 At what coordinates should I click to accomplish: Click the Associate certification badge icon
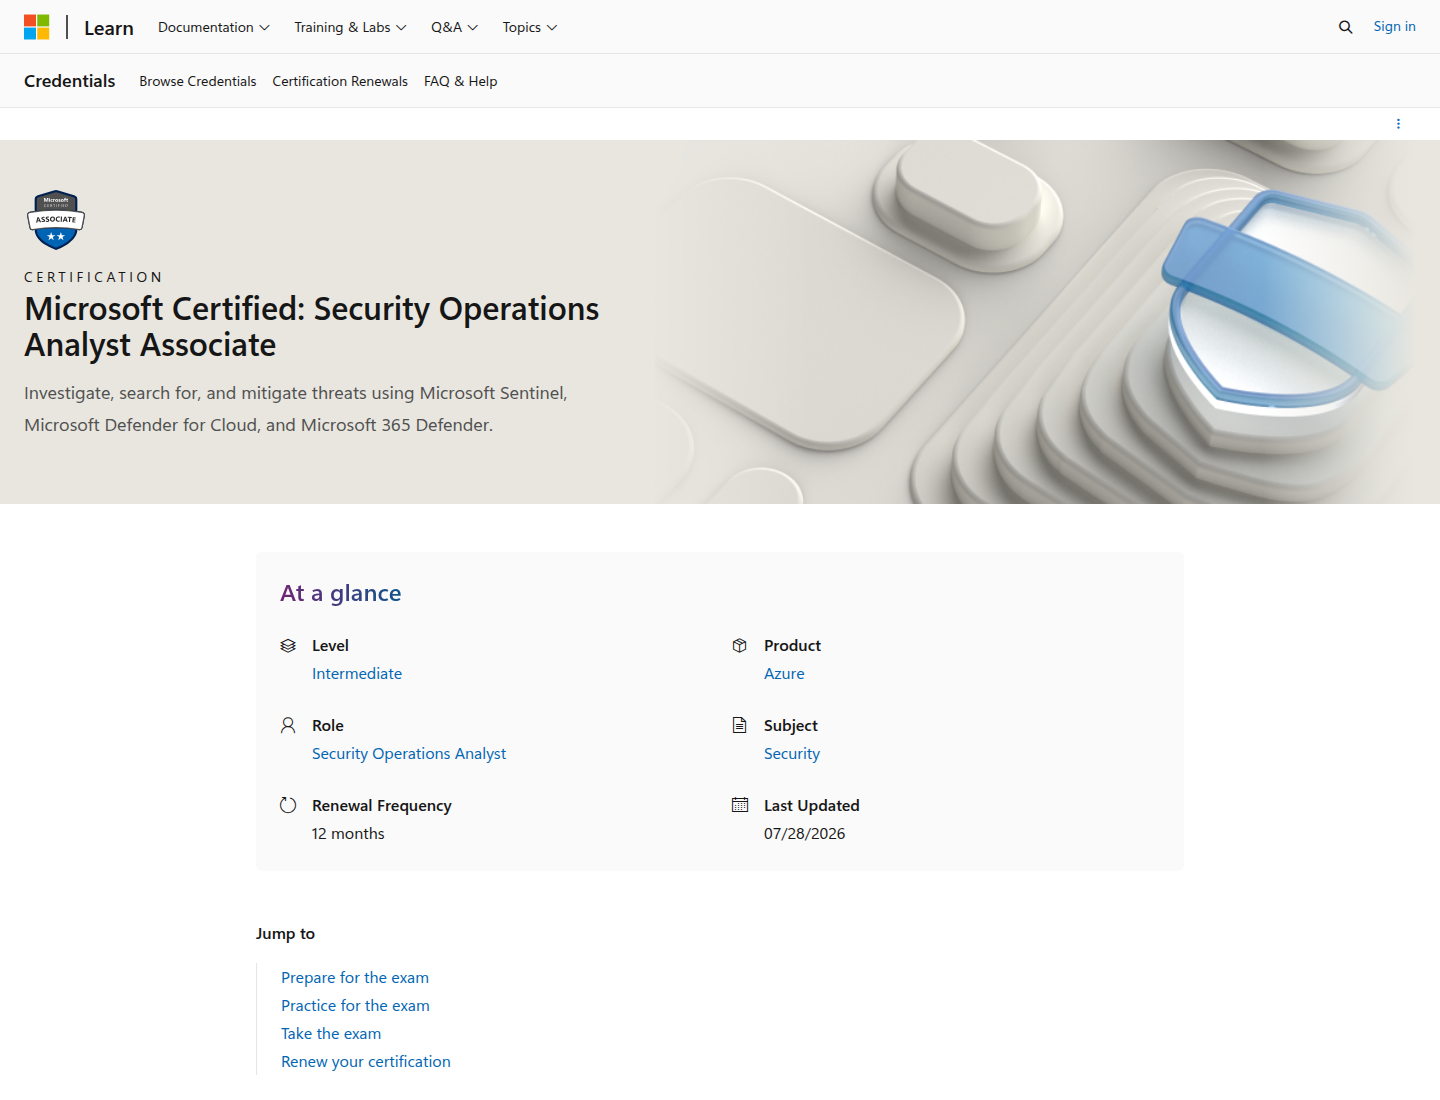pyautogui.click(x=56, y=219)
